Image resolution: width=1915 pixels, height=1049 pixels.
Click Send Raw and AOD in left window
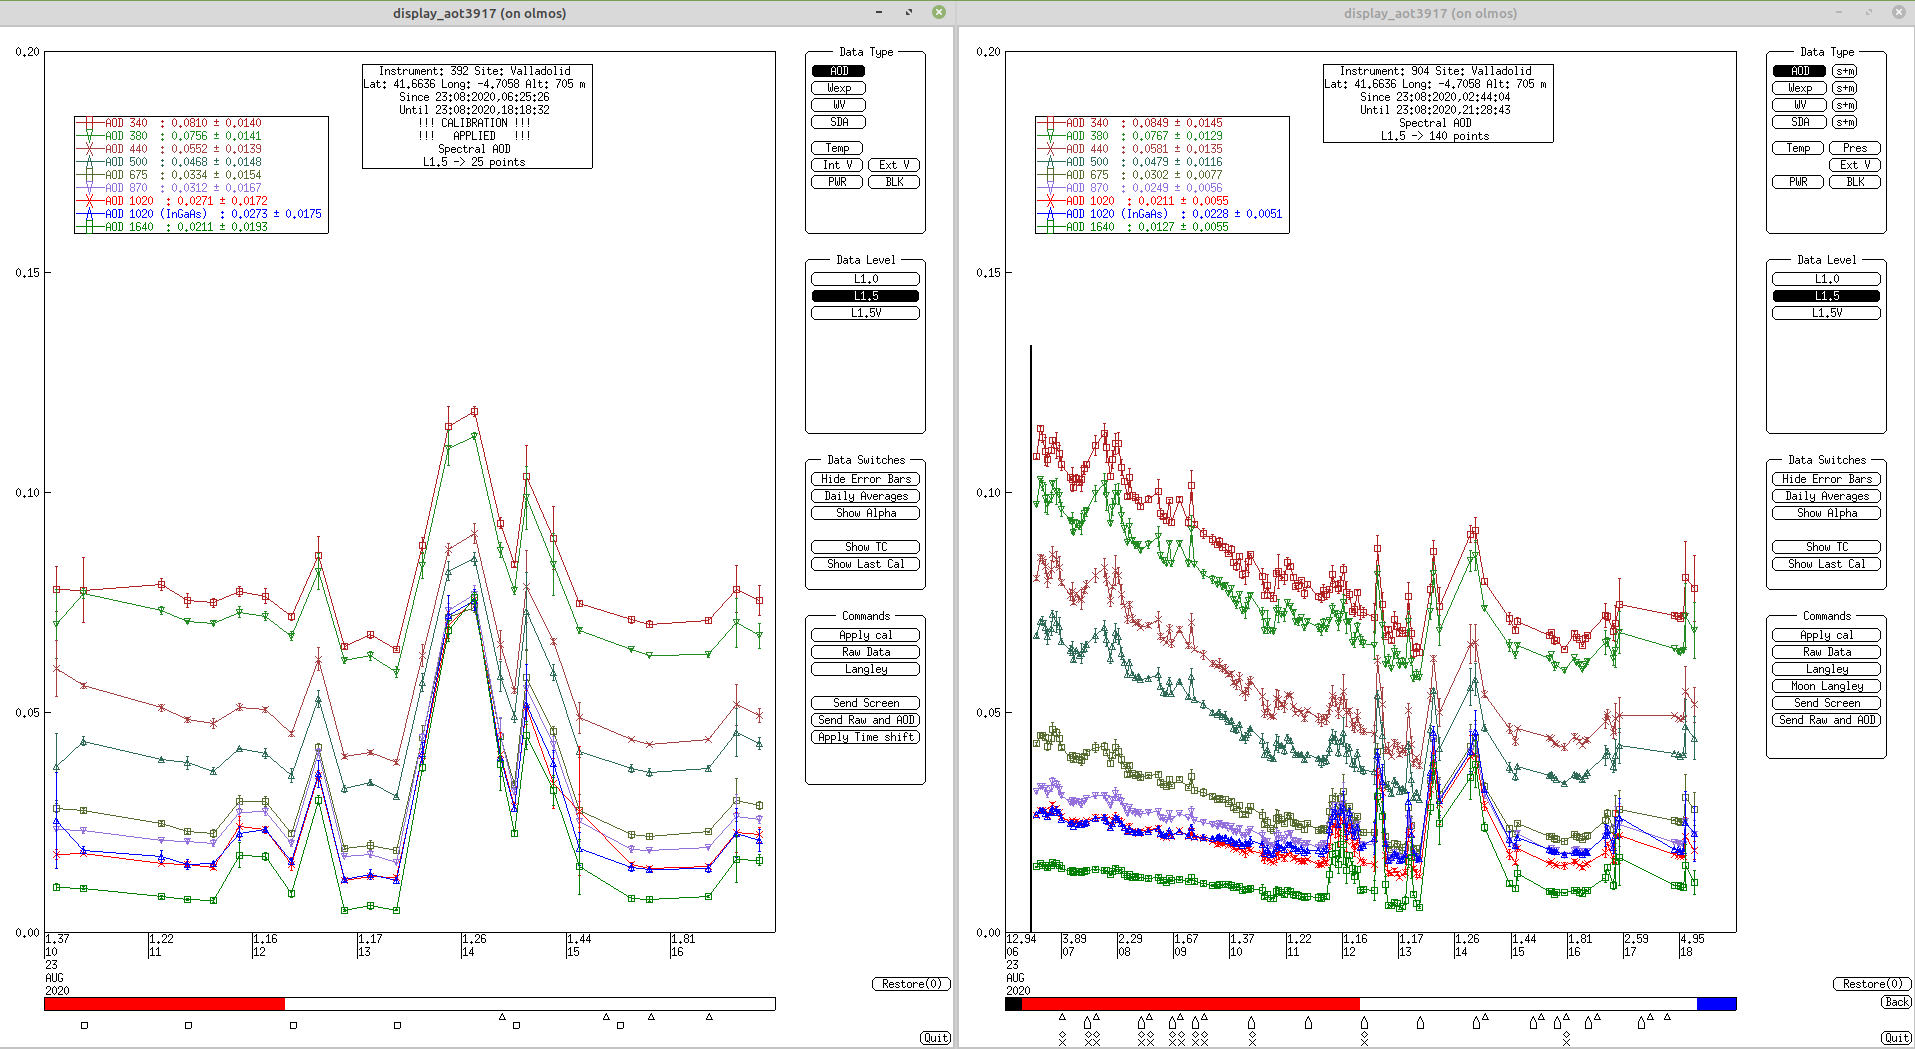tap(865, 720)
